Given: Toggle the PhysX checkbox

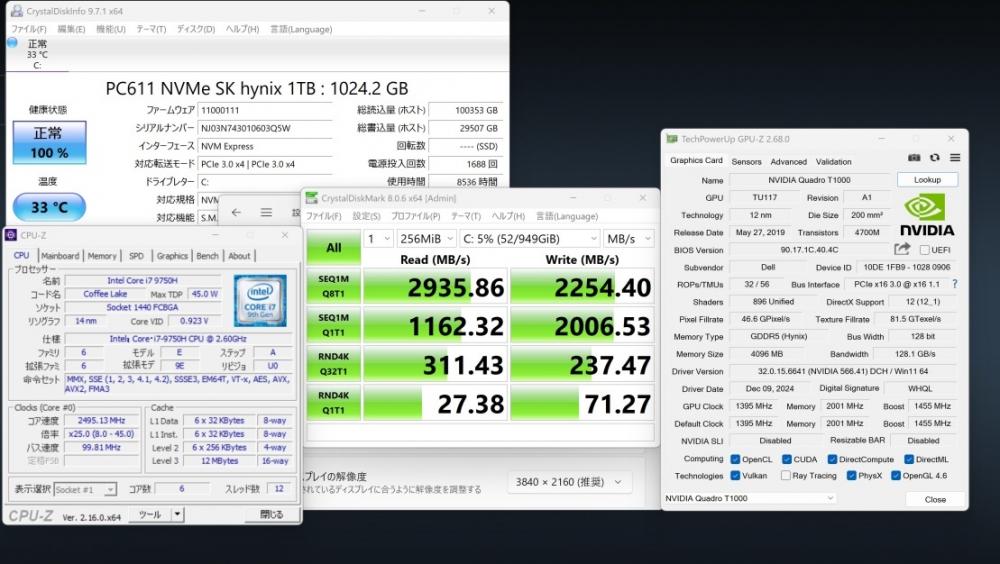Looking at the screenshot, I should coord(851,475).
